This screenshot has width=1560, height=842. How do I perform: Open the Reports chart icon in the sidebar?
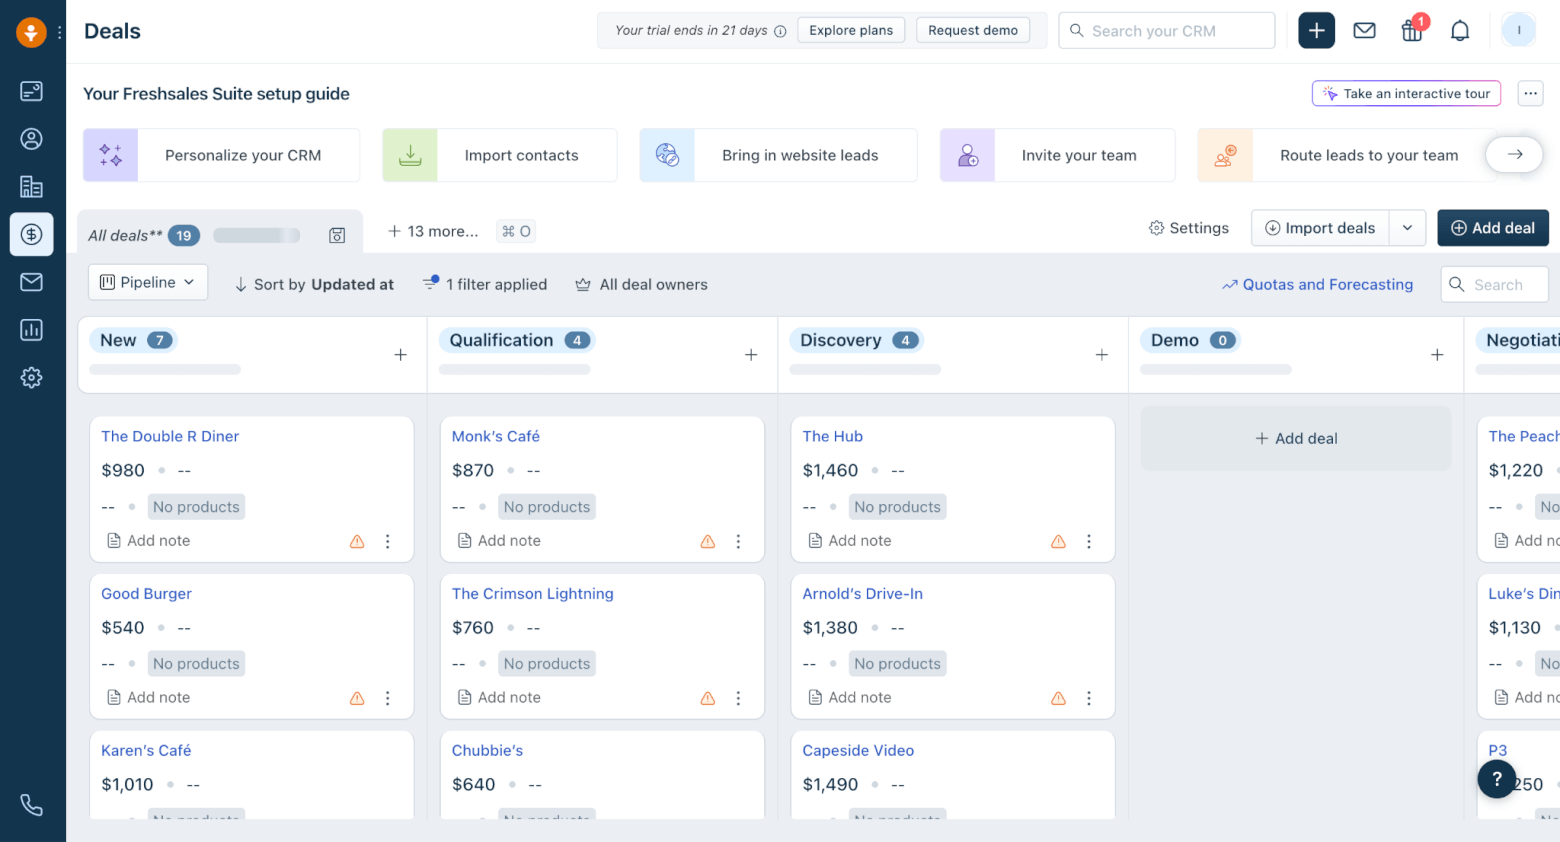tap(32, 330)
